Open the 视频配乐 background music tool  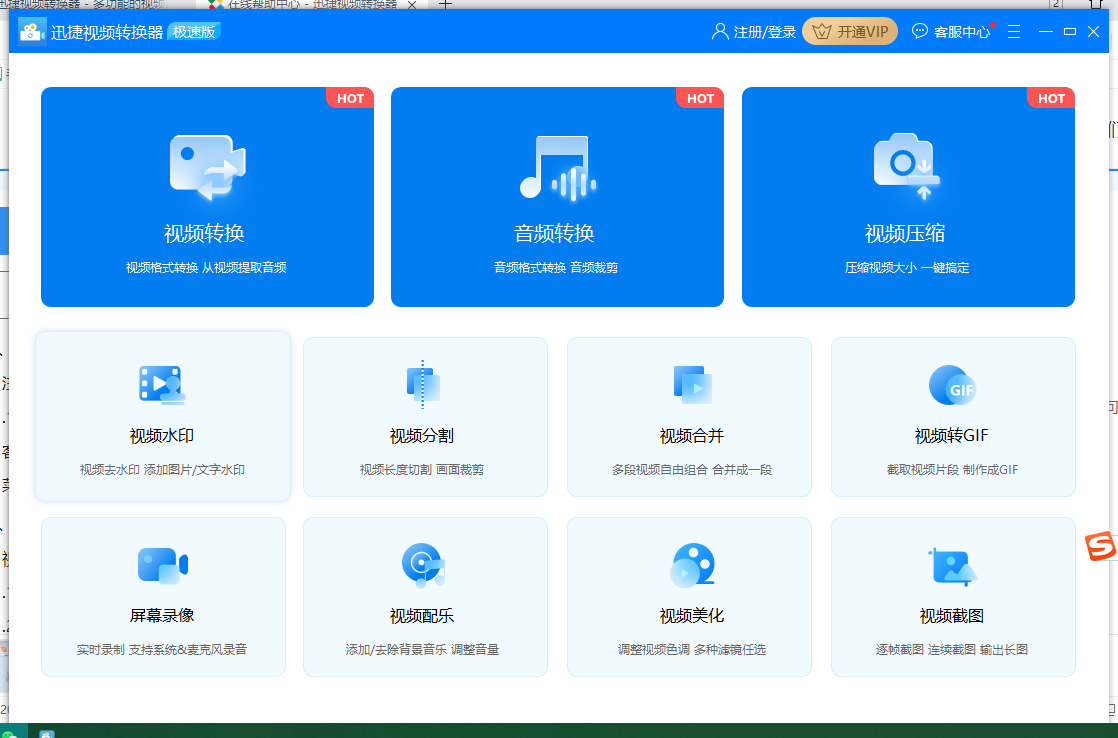(424, 596)
